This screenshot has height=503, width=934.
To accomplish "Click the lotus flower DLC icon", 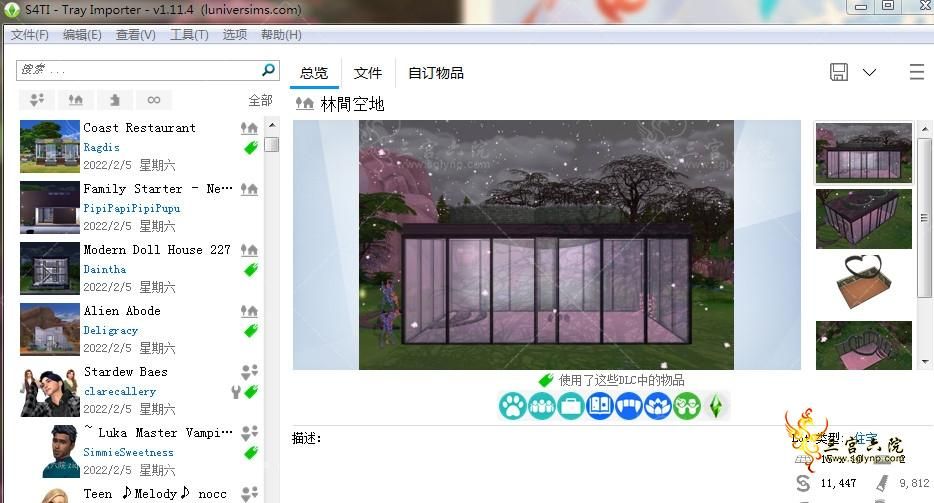I will (x=658, y=406).
